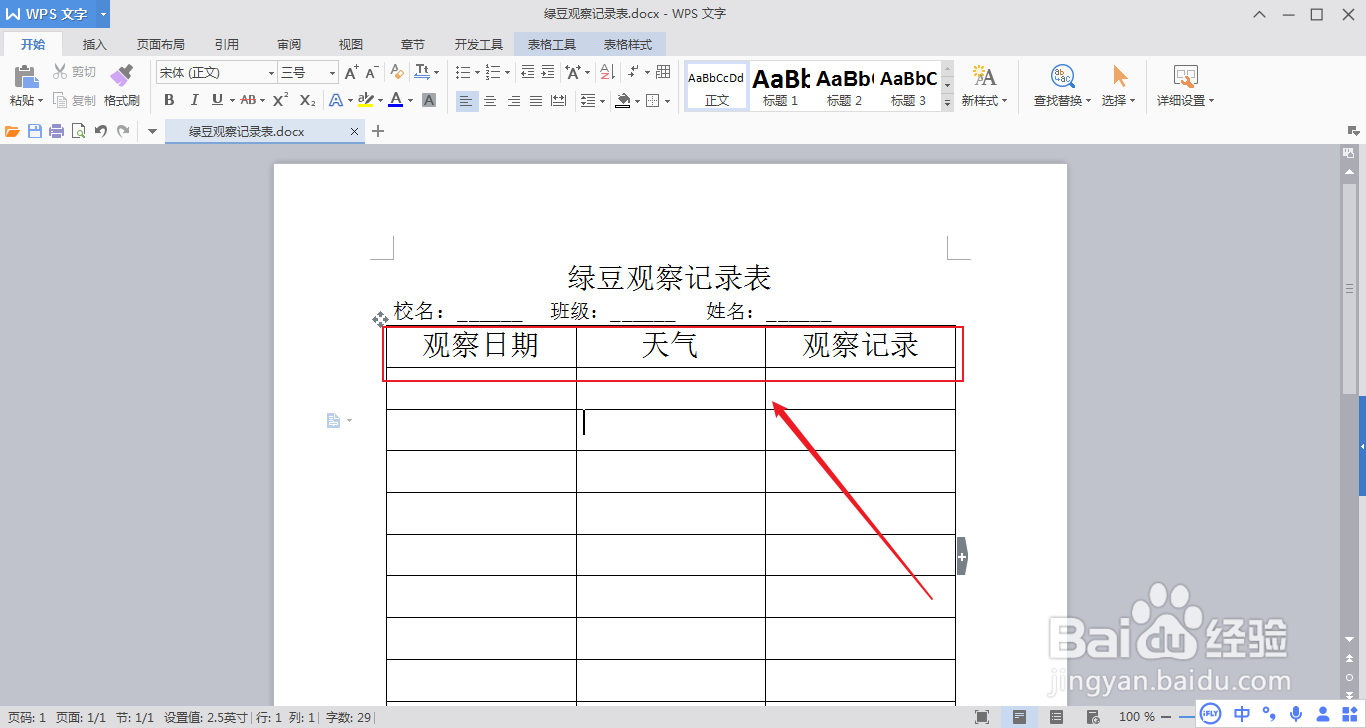Screen dimensions: 1366x728
Task: Clear formatting with eraser icon
Action: (397, 72)
